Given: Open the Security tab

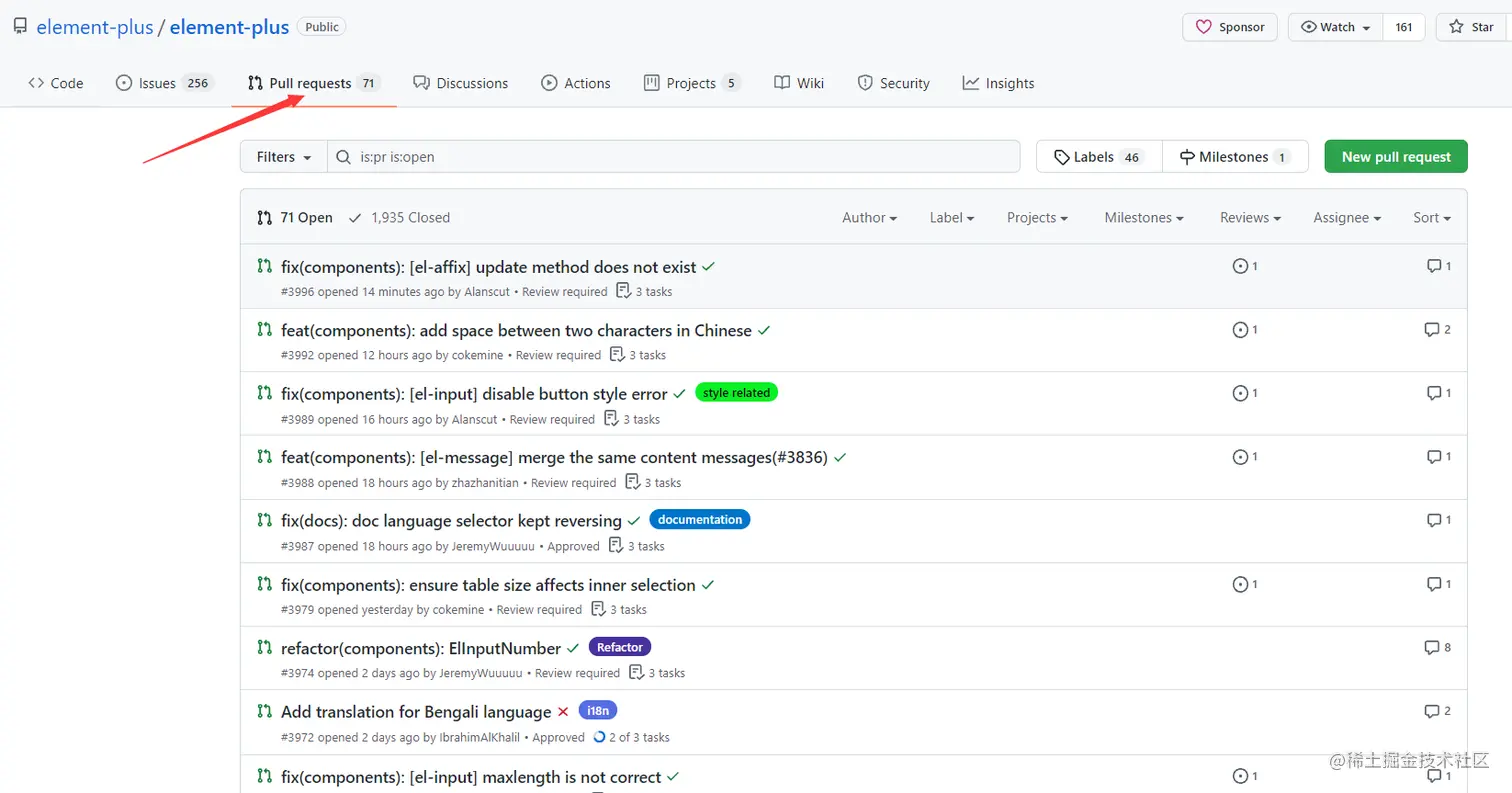Looking at the screenshot, I should (894, 83).
